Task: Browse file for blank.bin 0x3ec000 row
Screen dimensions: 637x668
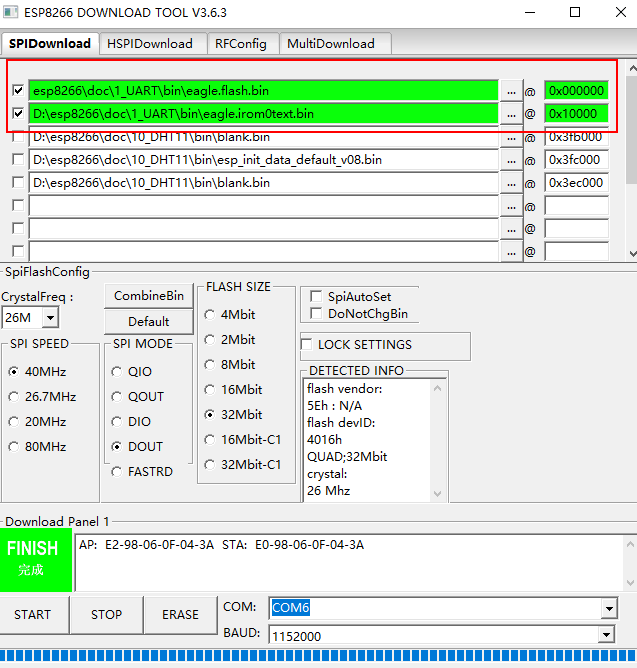Action: point(511,183)
